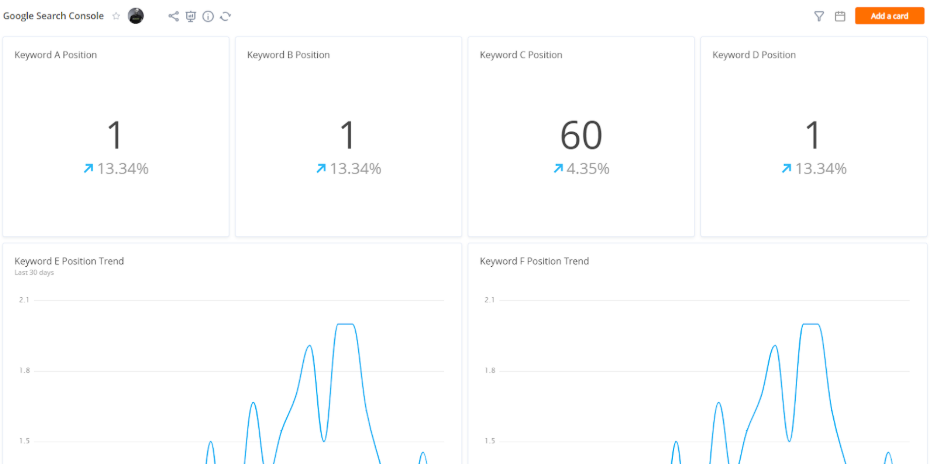
Task: Click the value 1 in Keyword A card
Action: tap(115, 135)
